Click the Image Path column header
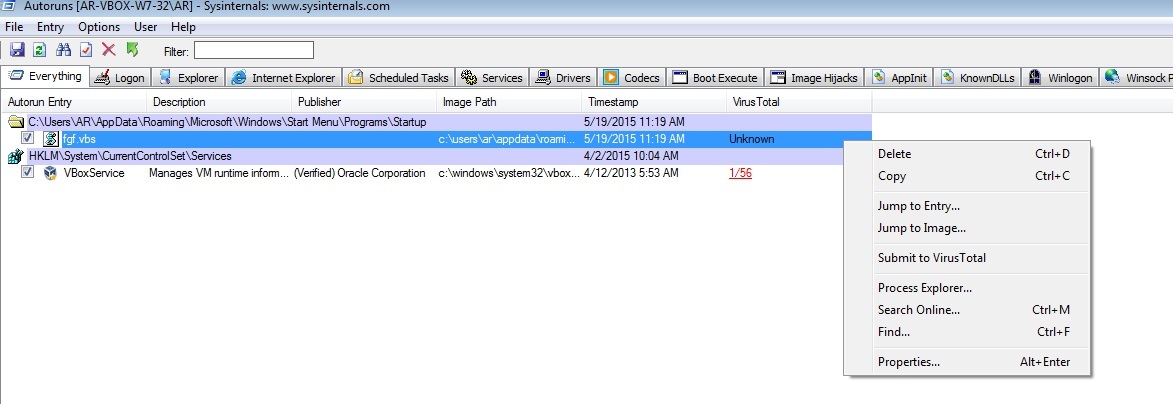The image size is (1173, 404). [509, 102]
